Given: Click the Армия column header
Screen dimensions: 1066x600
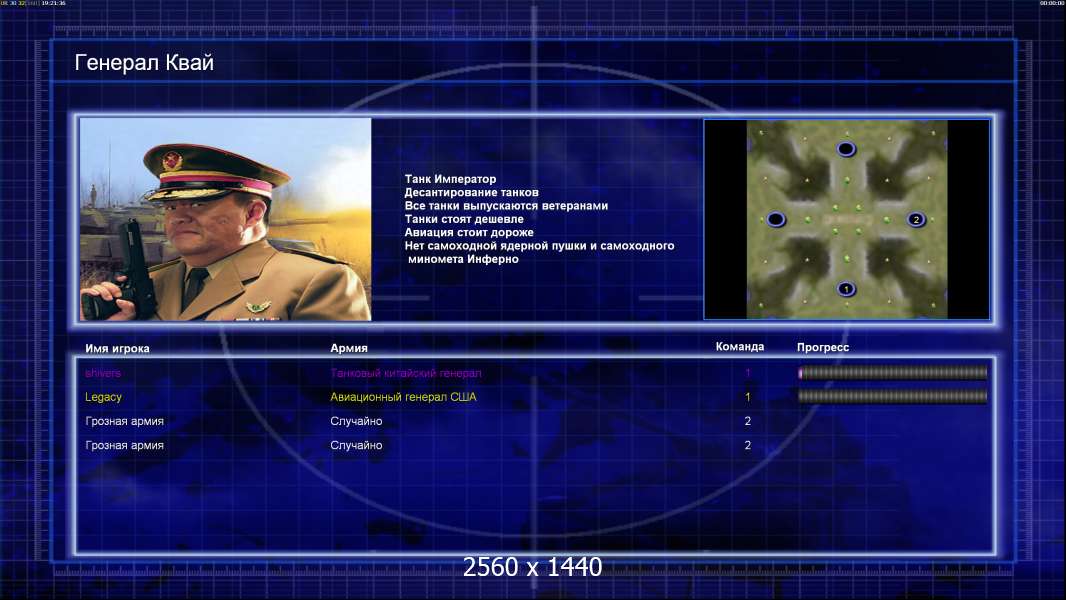Looking at the screenshot, I should pyautogui.click(x=349, y=348).
